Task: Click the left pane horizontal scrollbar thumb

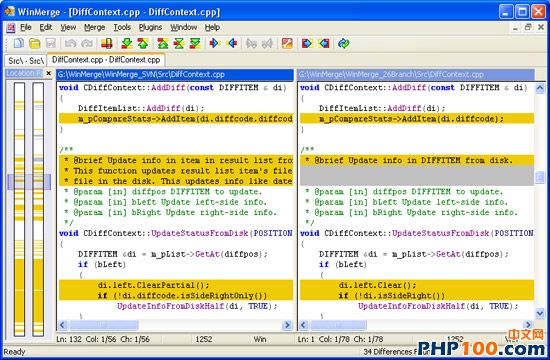Action: click(x=104, y=325)
